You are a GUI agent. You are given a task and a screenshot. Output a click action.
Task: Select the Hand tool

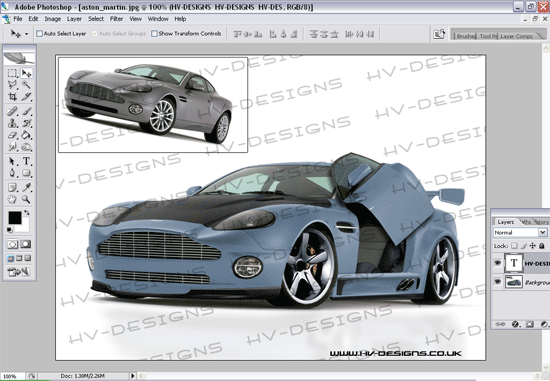click(x=12, y=200)
